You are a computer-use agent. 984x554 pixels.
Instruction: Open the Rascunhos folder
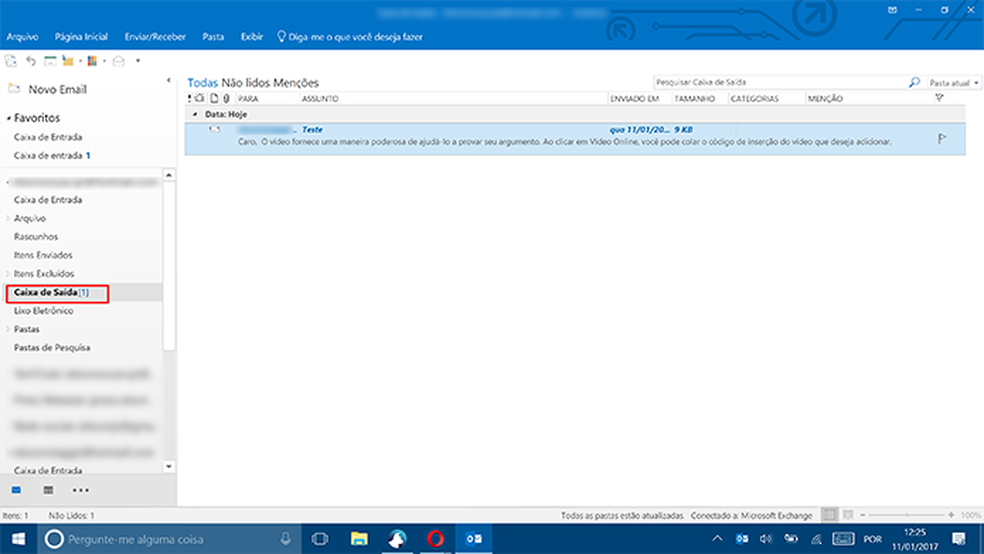pos(36,237)
